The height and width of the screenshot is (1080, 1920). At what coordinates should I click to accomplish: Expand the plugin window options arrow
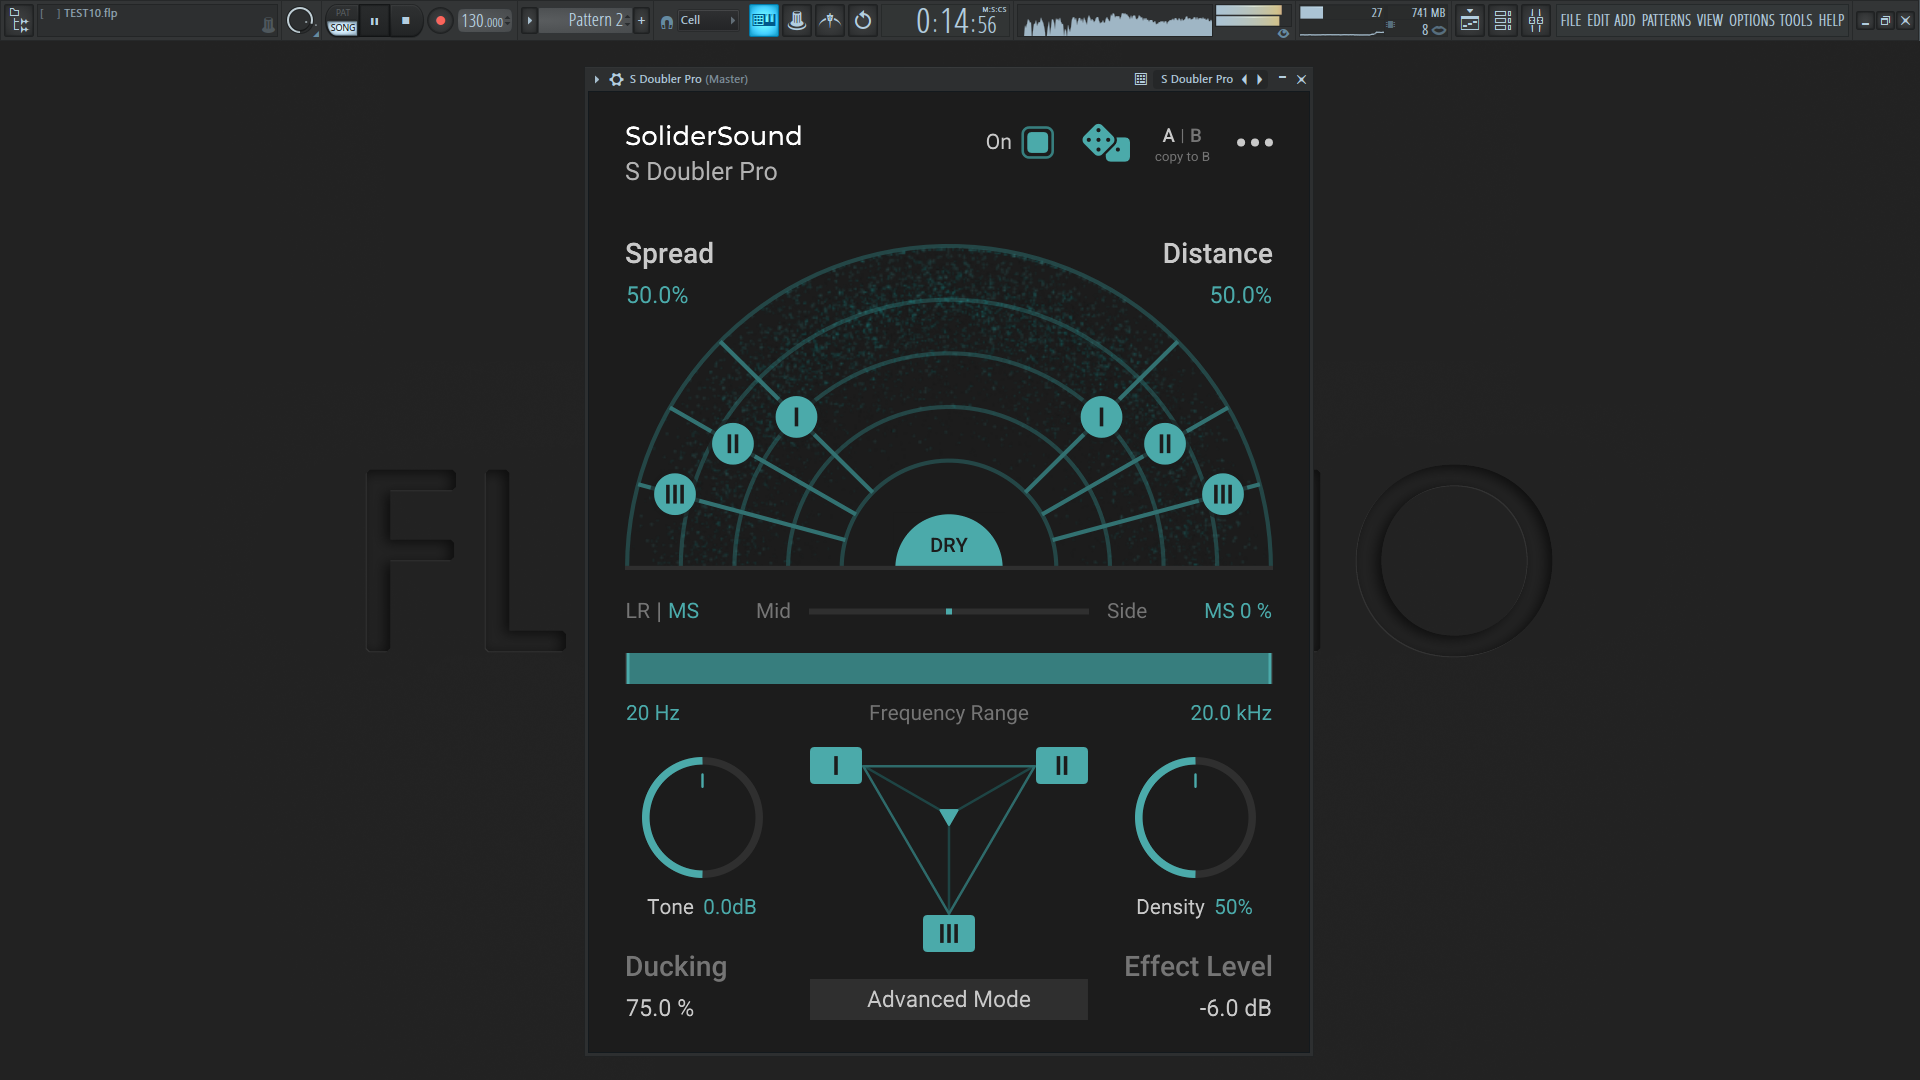(x=597, y=79)
